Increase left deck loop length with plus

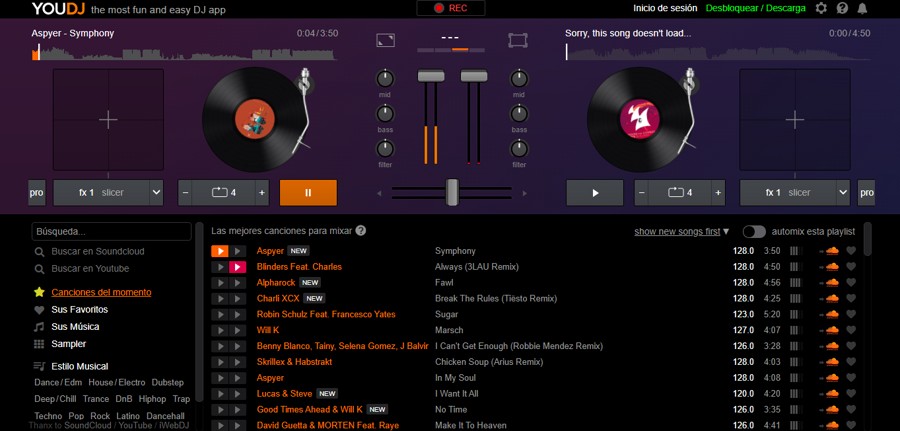pyautogui.click(x=262, y=193)
